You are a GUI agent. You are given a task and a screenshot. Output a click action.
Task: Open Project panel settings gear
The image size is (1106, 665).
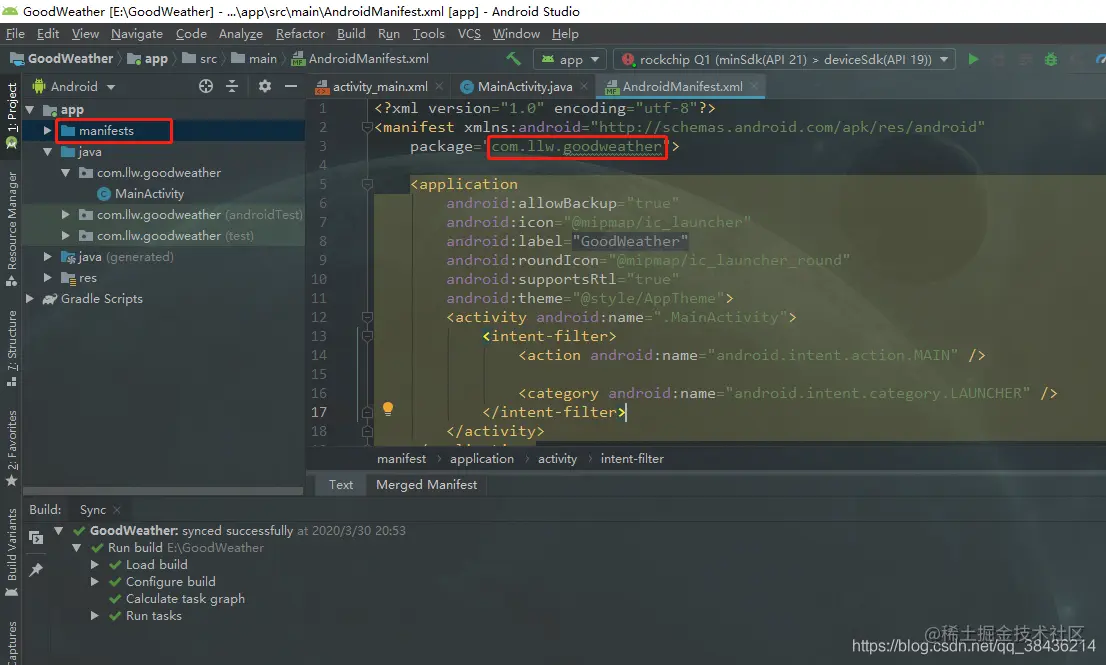pos(265,86)
